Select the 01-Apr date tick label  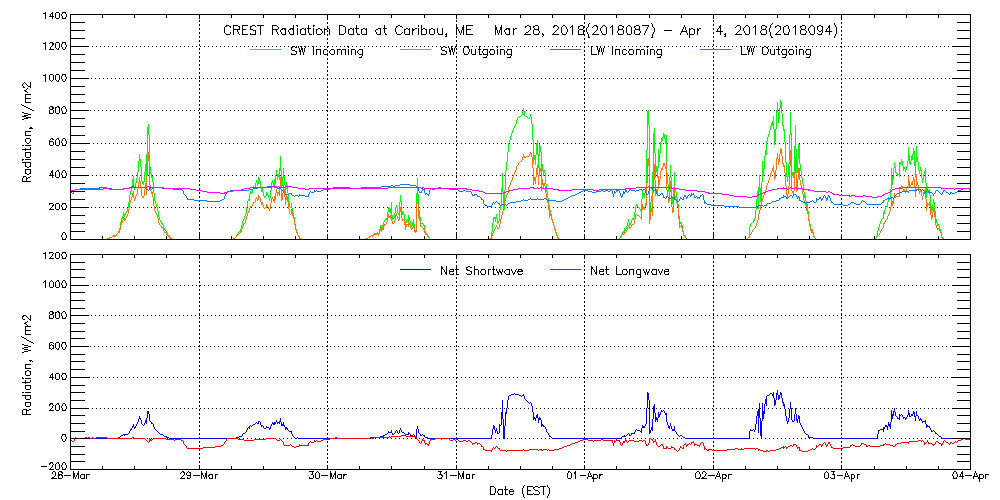click(x=584, y=477)
